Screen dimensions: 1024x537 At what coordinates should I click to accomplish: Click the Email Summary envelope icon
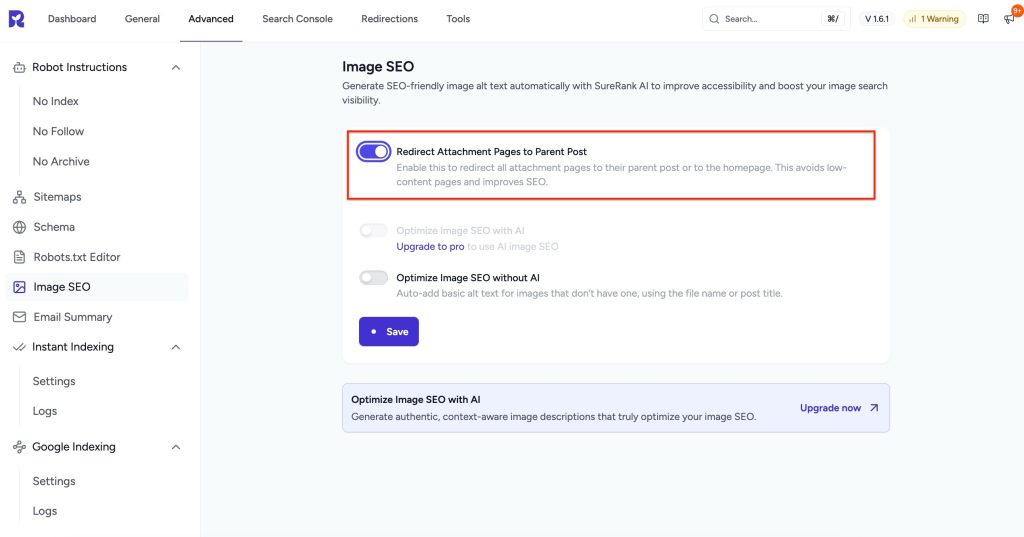(x=20, y=317)
